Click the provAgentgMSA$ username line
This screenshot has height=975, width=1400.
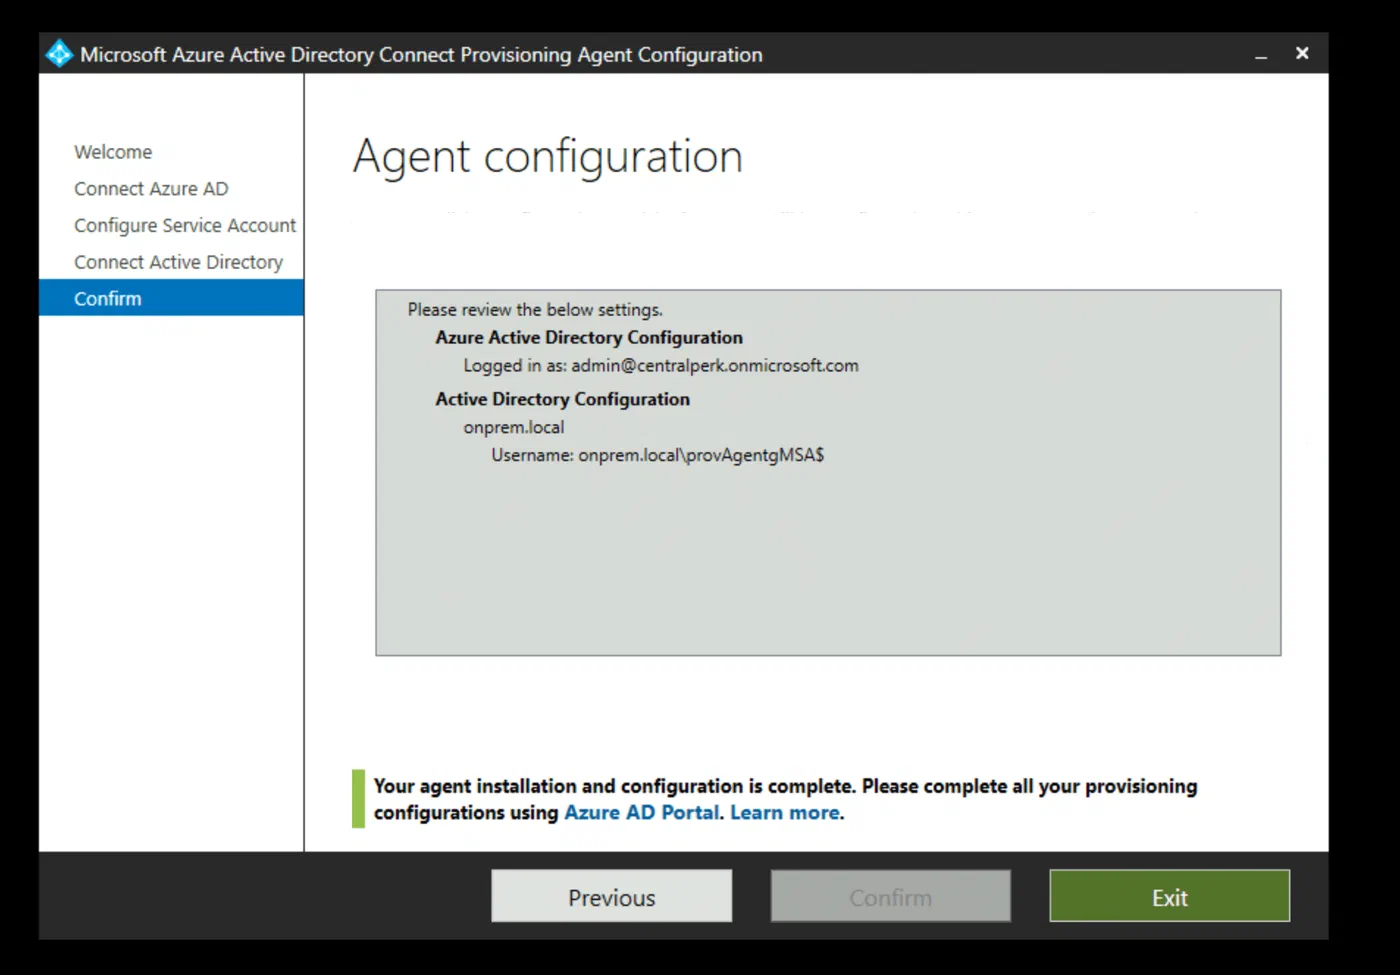(658, 455)
